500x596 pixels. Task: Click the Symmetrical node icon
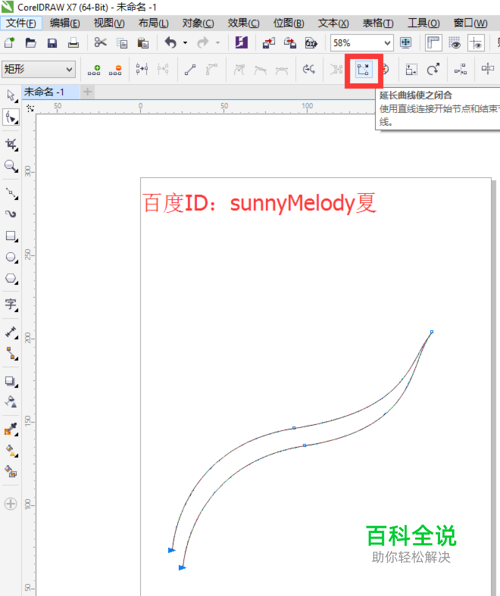coord(282,70)
